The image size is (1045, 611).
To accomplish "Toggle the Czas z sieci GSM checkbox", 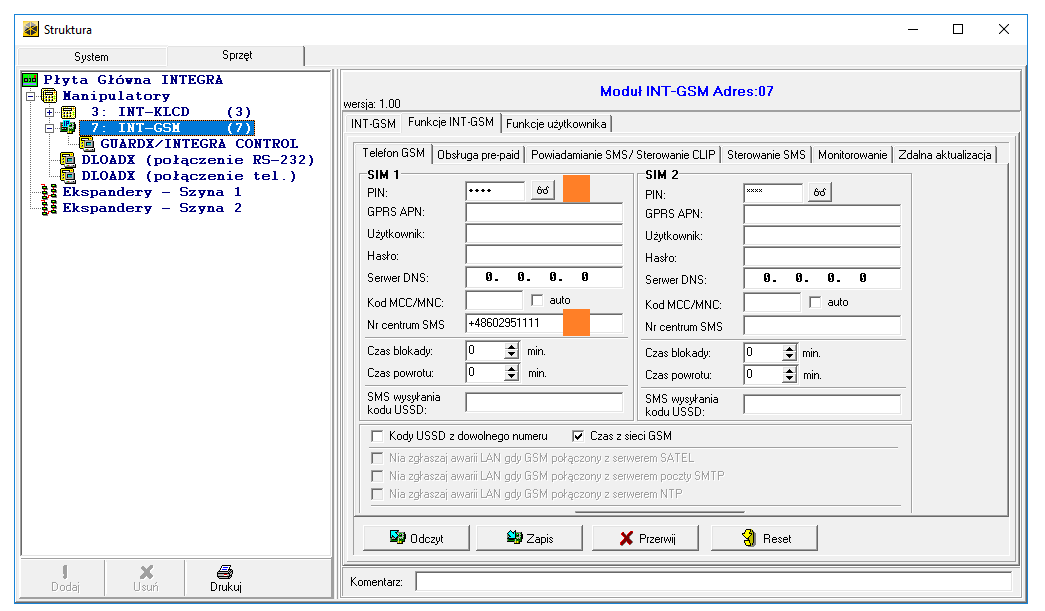I will point(578,436).
